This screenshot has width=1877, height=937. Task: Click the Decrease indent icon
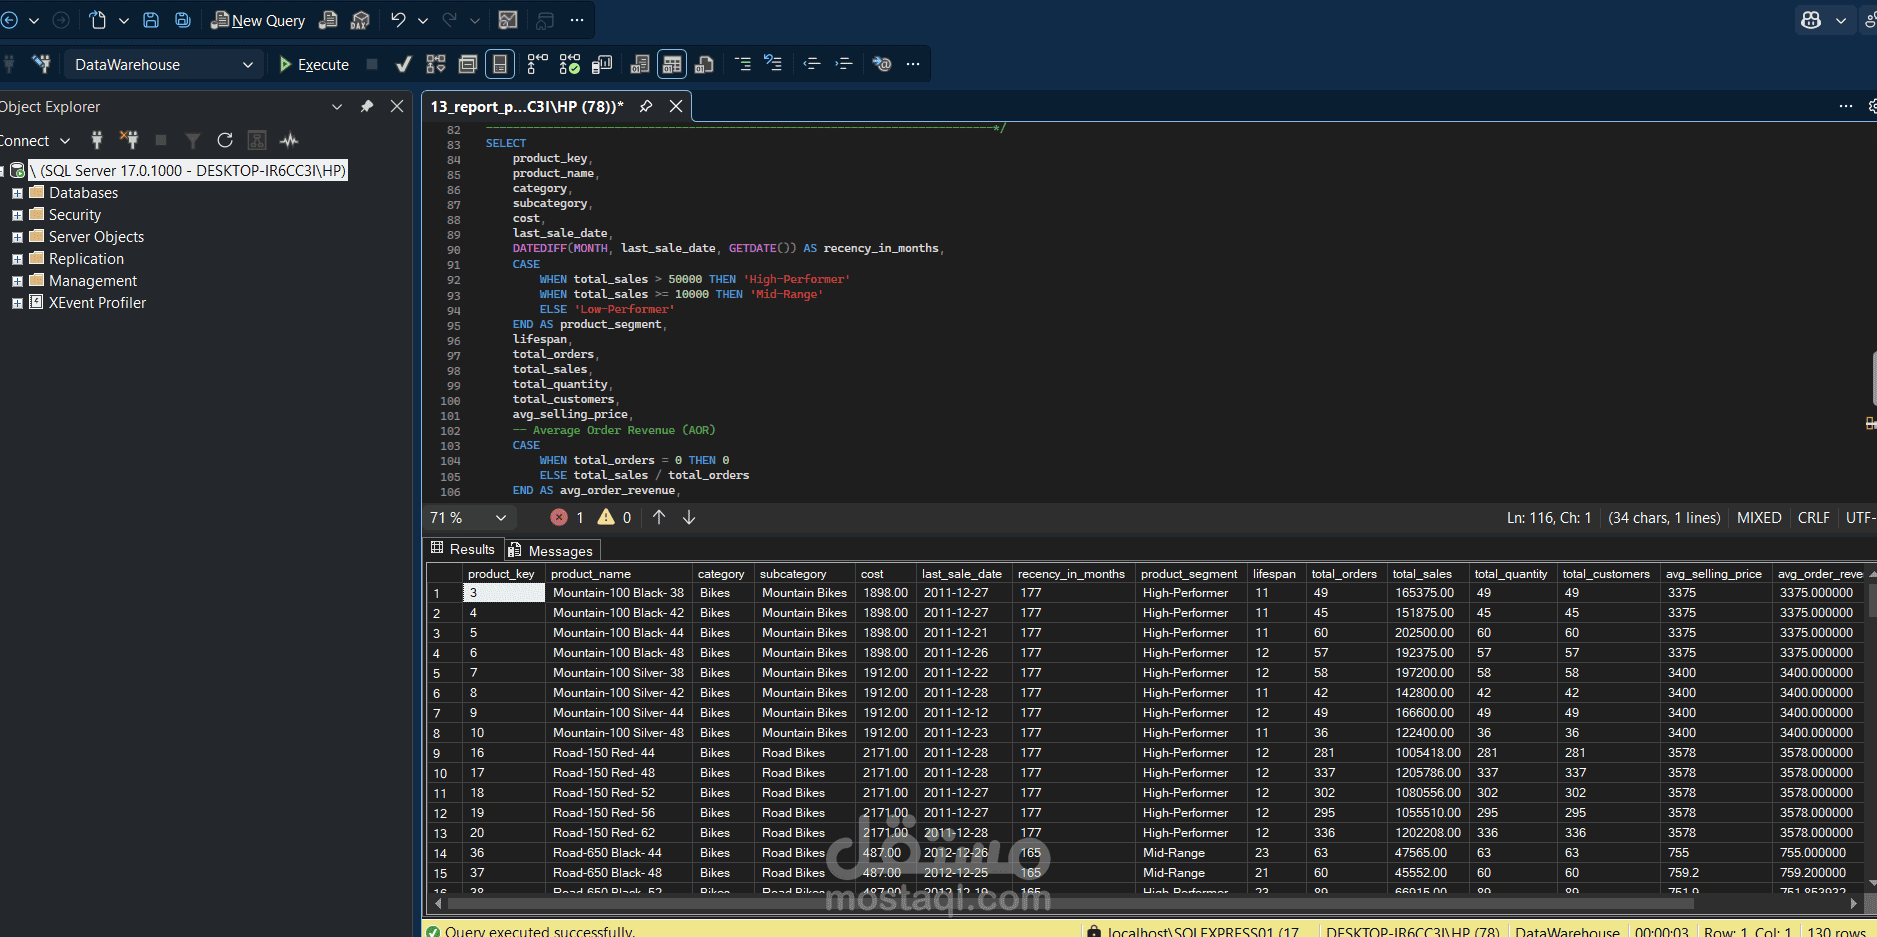point(812,64)
